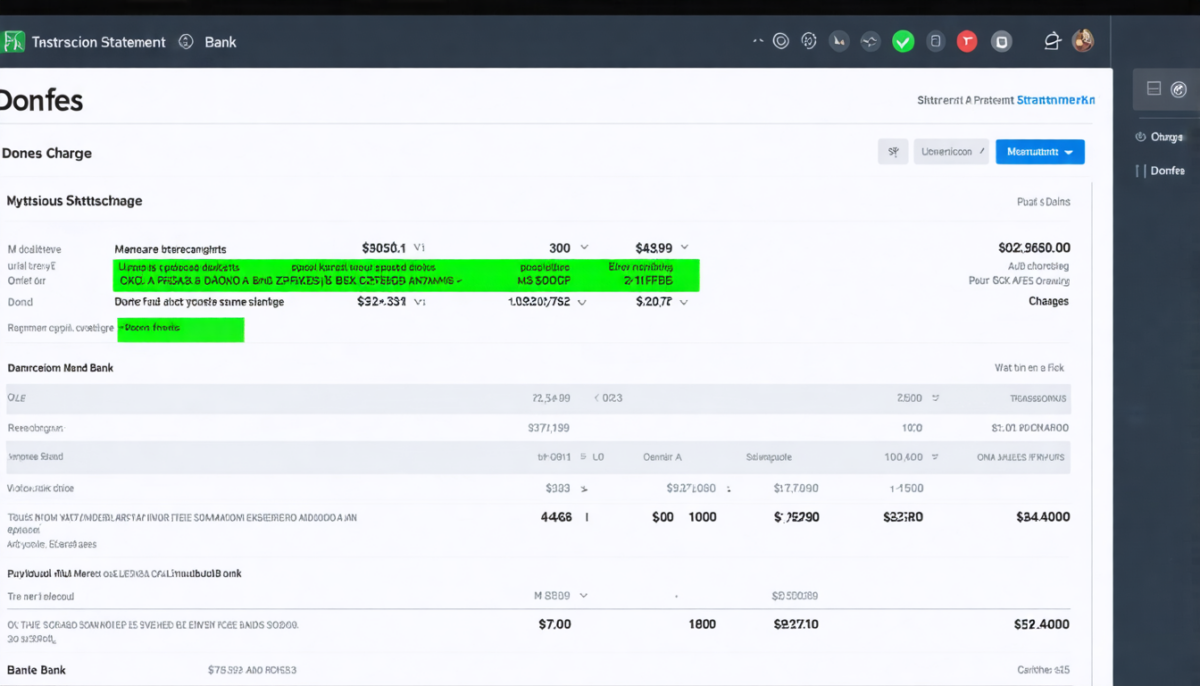The image size is (1200, 686).
Task: Open the blue Stattnmerkn link
Action: click(1055, 100)
